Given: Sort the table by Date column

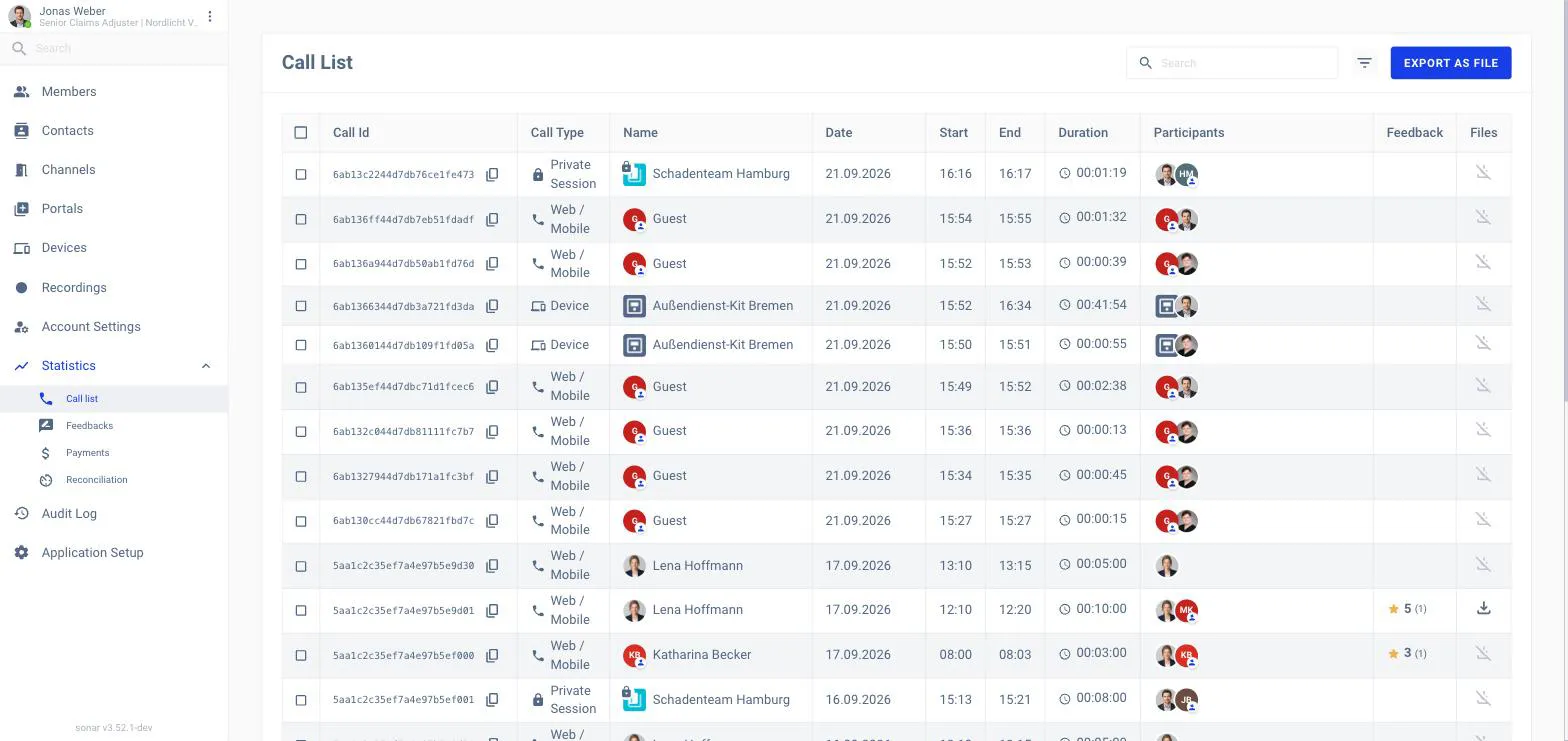Looking at the screenshot, I should tap(839, 132).
